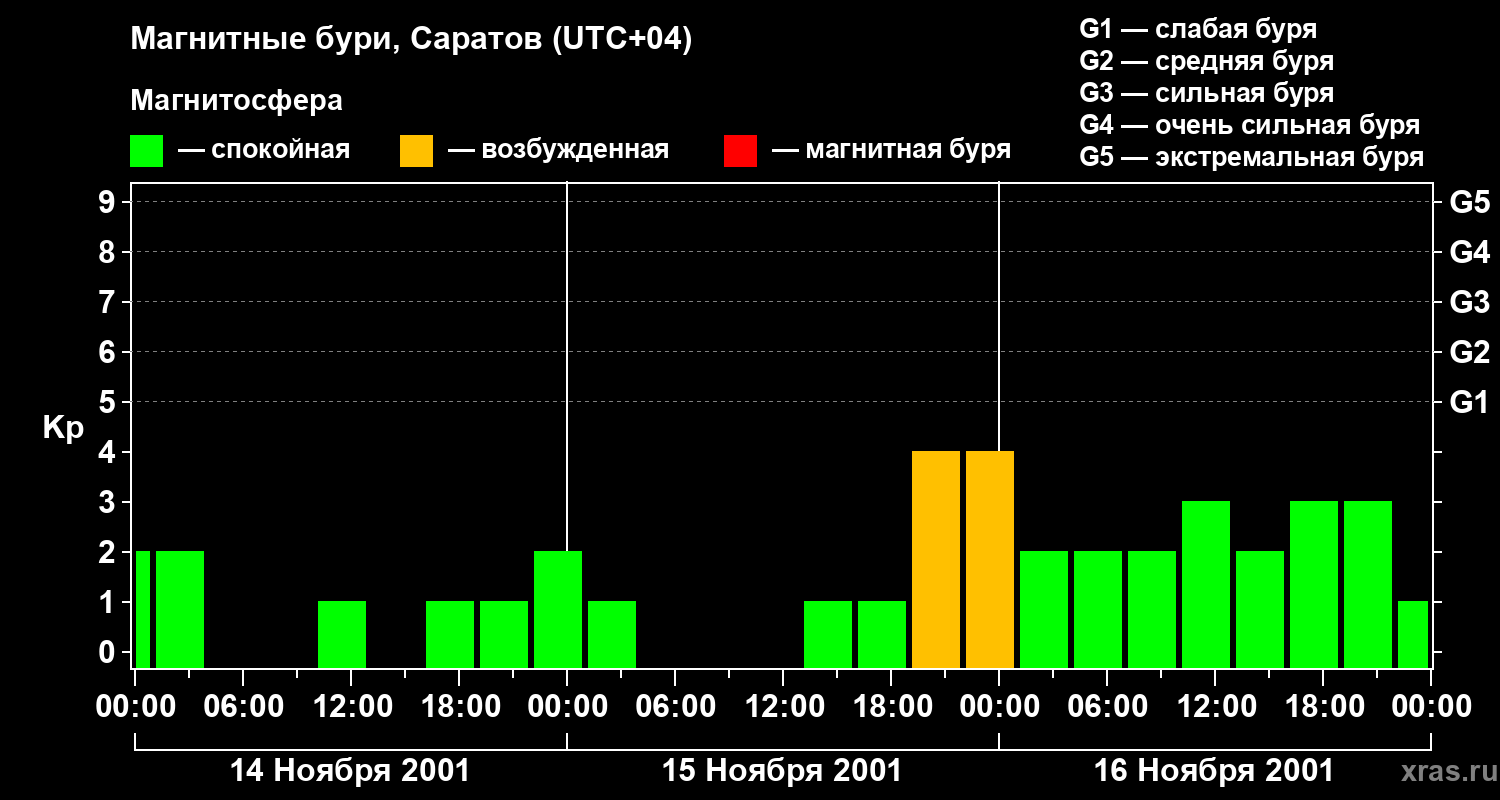Click the green Kp 2 bar crossing midnight into 15 November
1500x800 pixels.
click(558, 610)
